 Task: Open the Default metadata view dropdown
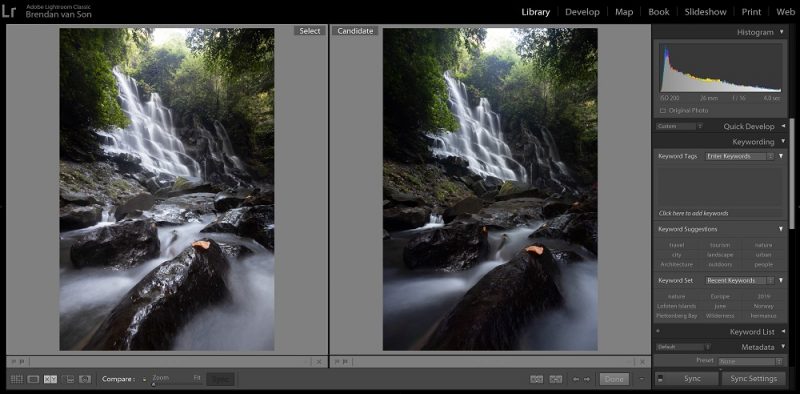[683, 347]
